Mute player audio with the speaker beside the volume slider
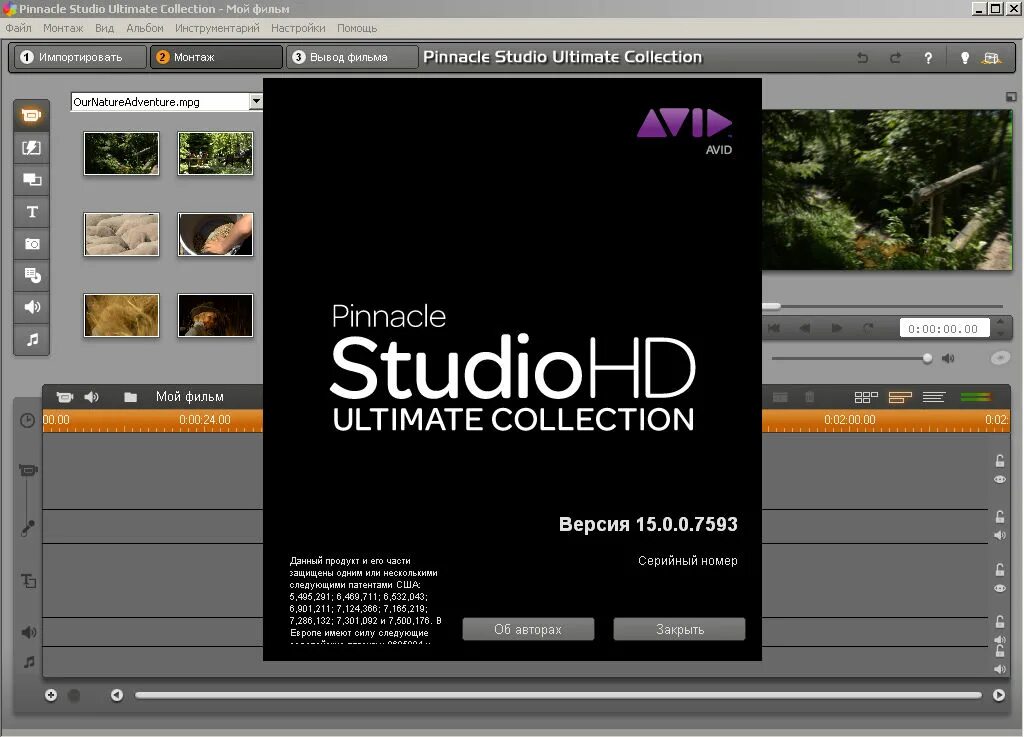 click(x=948, y=358)
